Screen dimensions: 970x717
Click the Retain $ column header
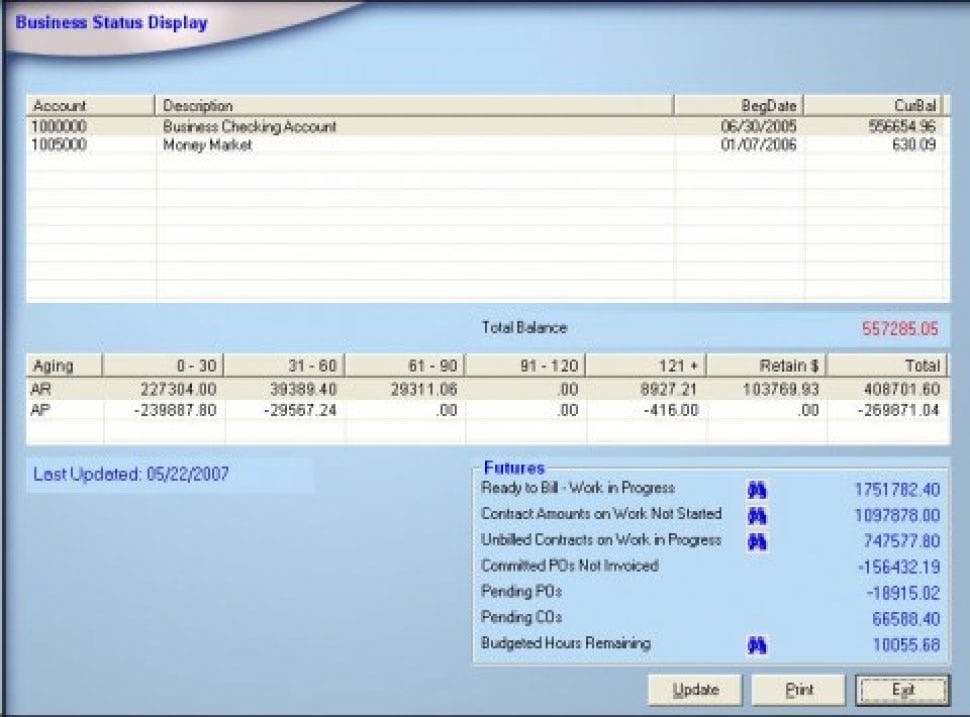pos(766,366)
